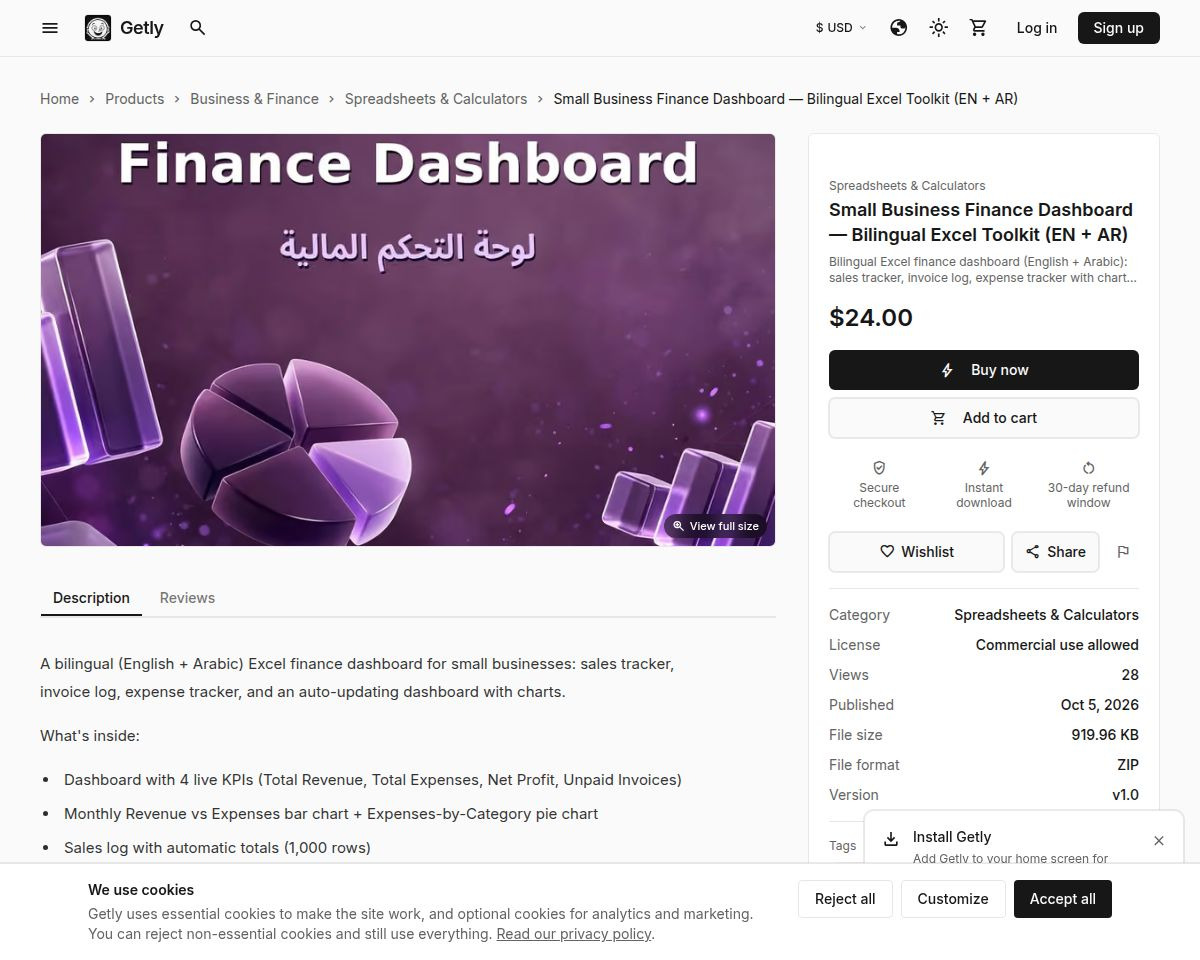Click Spreadsheets & Calculators label above title
This screenshot has height=960, width=1200.
[x=907, y=186]
